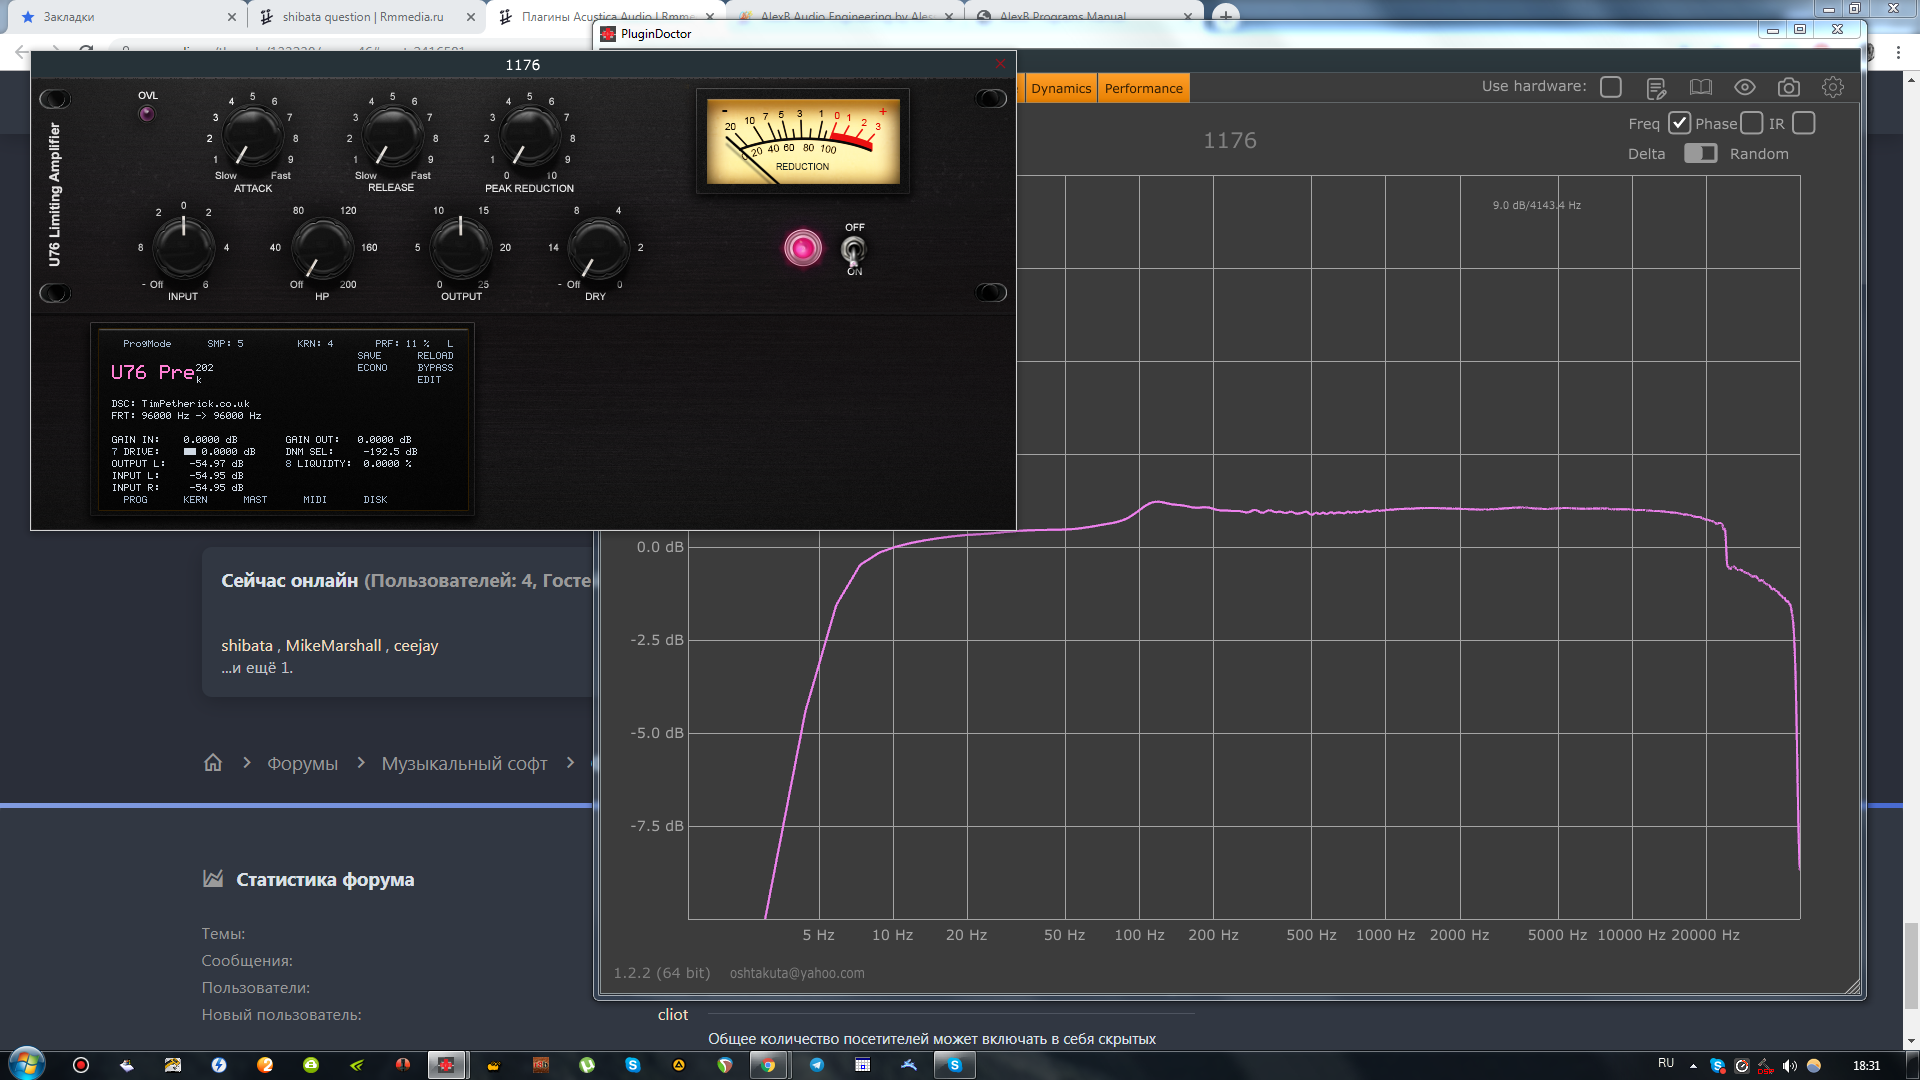Click BYPASS on the plugin LCD
The height and width of the screenshot is (1080, 1920).
(x=435, y=368)
